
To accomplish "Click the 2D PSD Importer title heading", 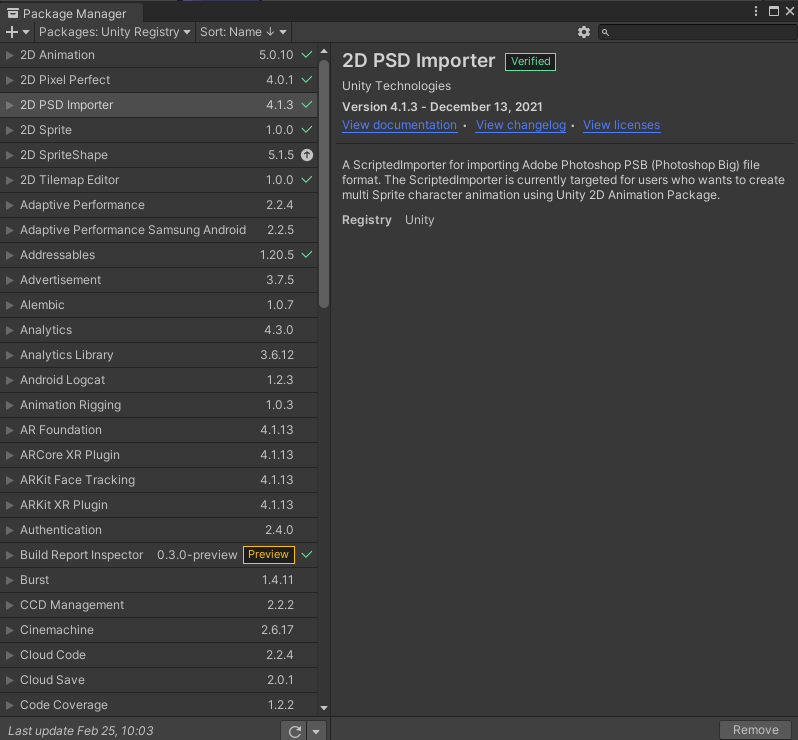I will pyautogui.click(x=418, y=61).
